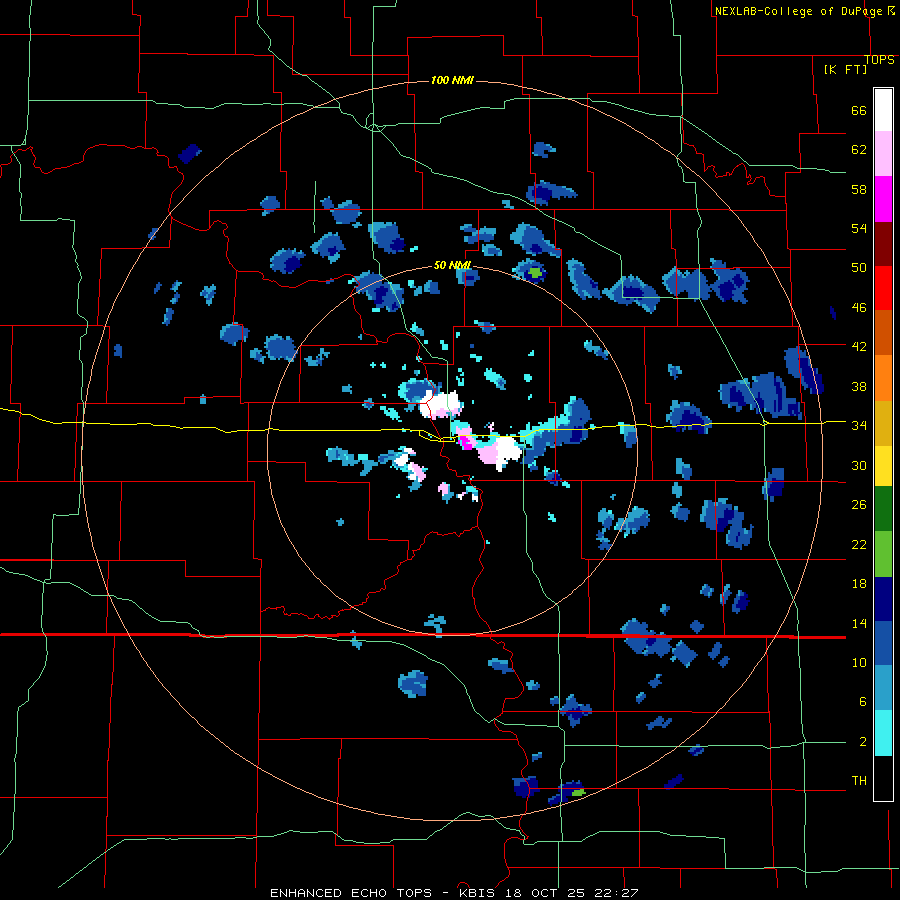
Task: Pick the dark green legend swatch
Action: click(883, 509)
